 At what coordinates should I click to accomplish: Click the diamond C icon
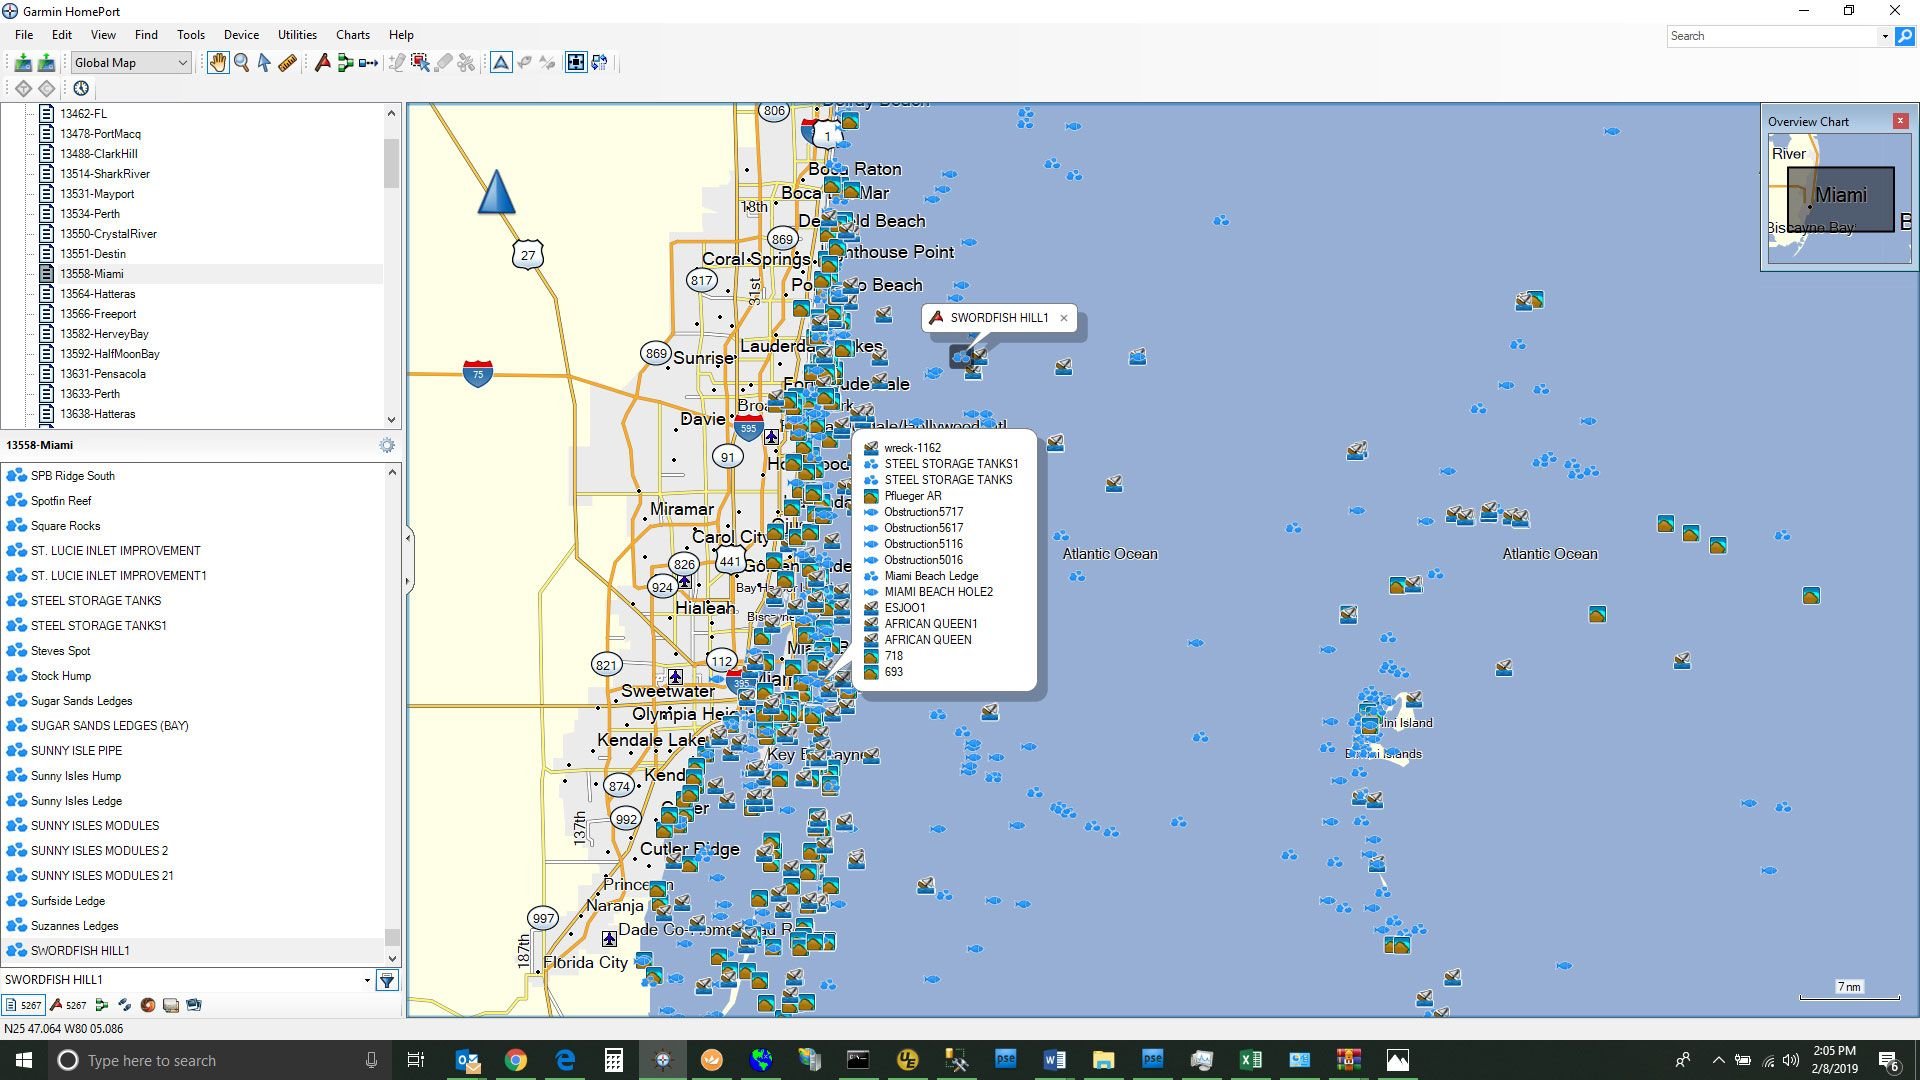click(x=46, y=89)
